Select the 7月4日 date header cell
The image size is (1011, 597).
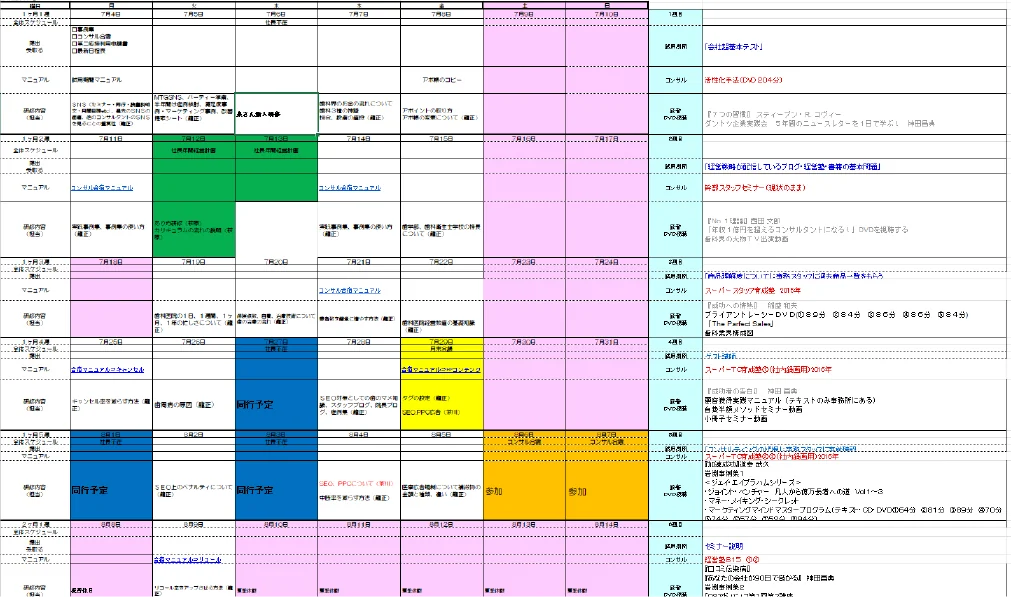(x=111, y=14)
